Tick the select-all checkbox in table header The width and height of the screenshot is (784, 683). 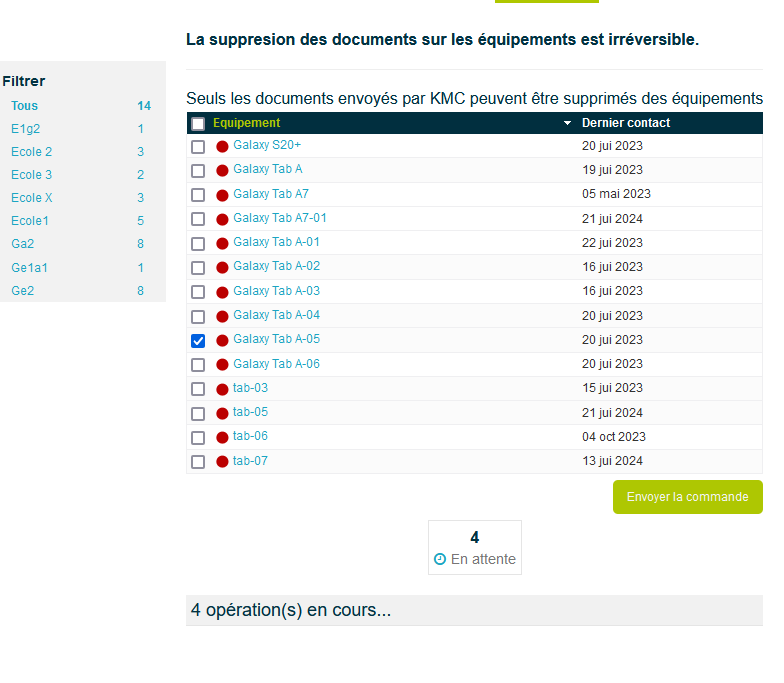(x=198, y=124)
